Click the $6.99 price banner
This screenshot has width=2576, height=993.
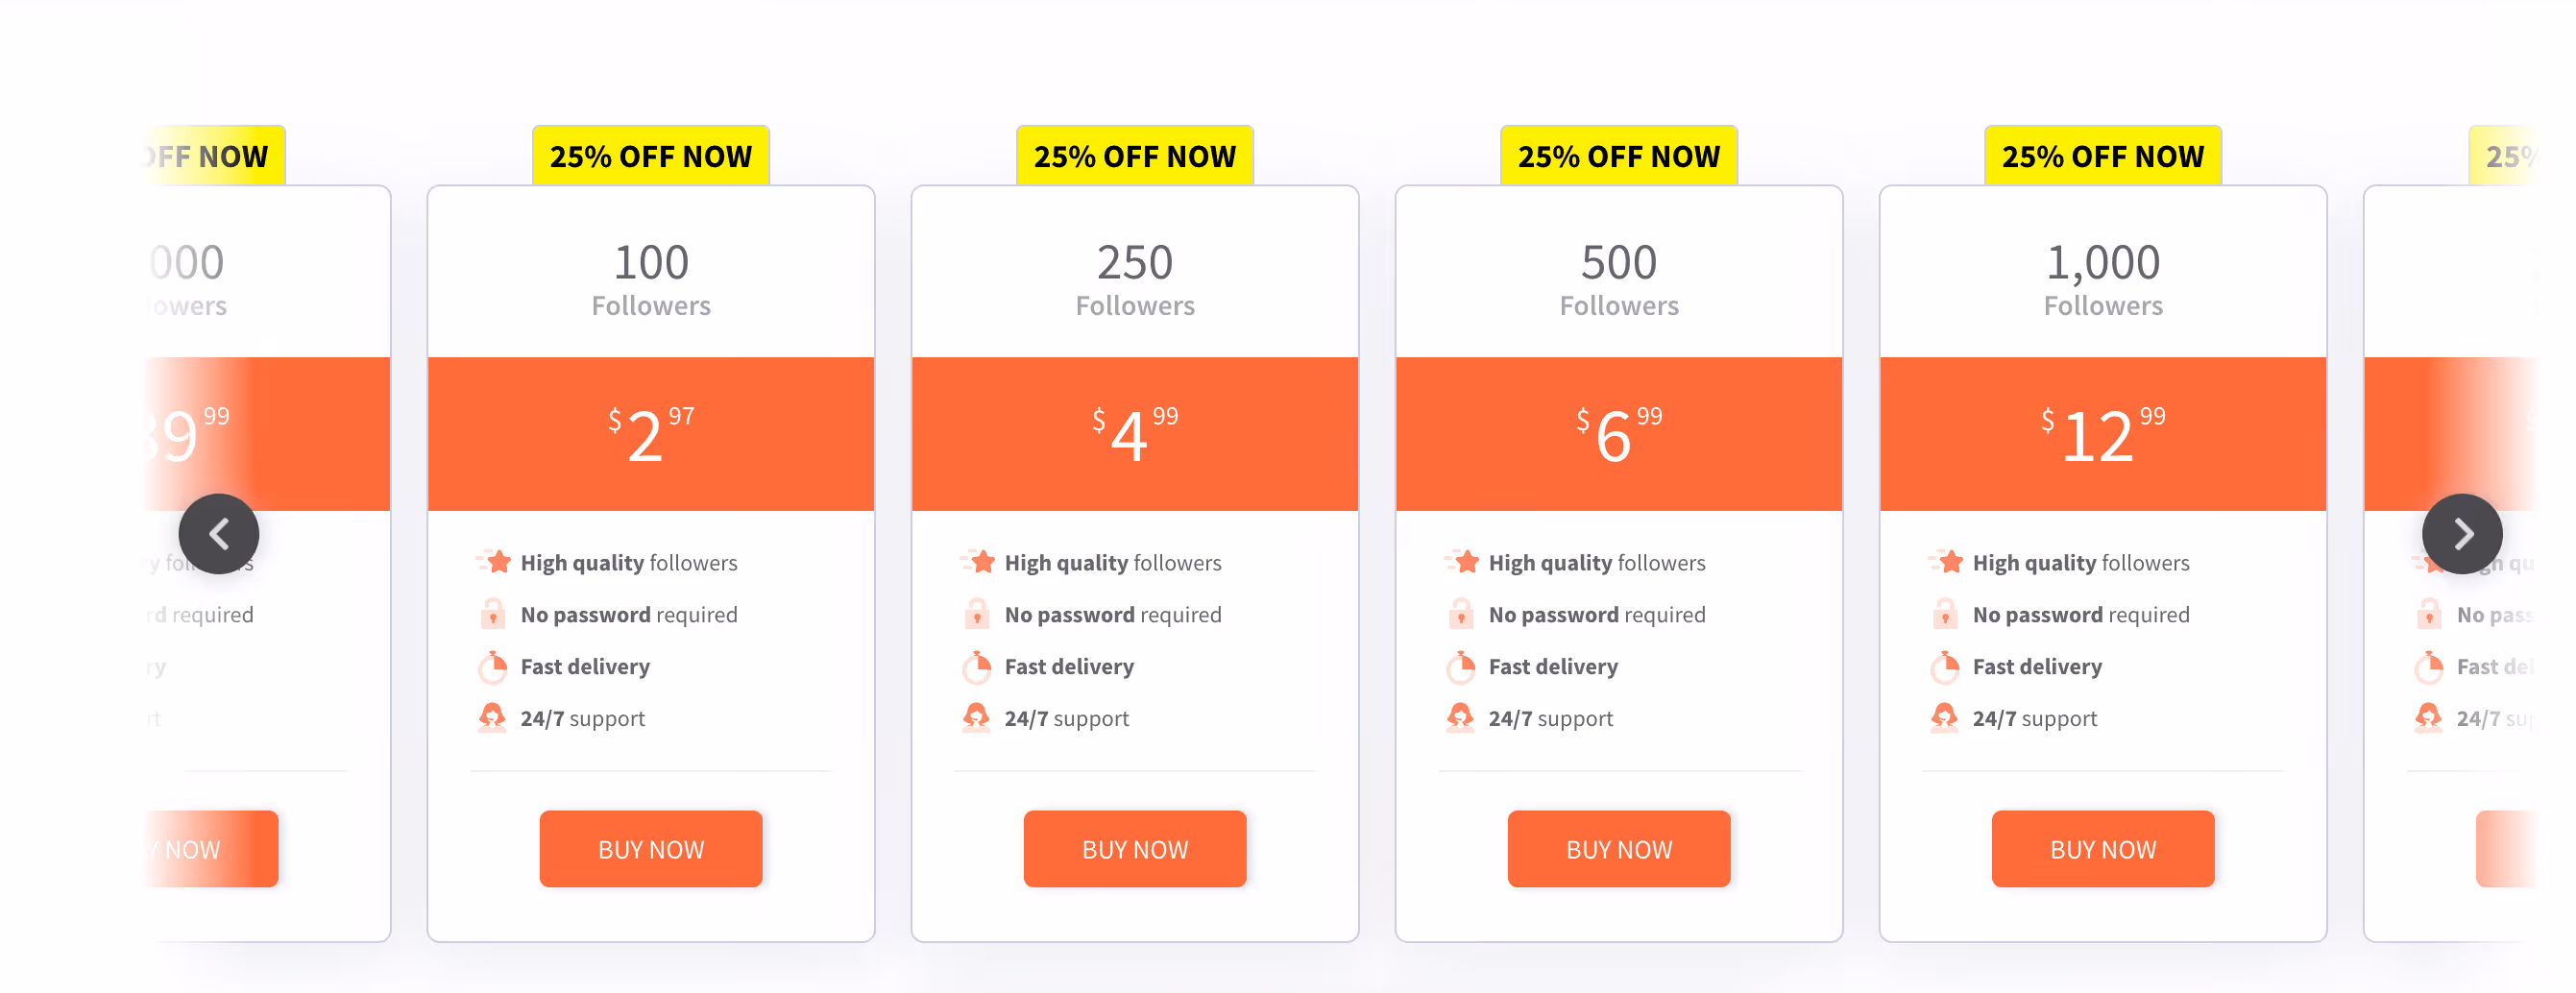[x=1619, y=434]
